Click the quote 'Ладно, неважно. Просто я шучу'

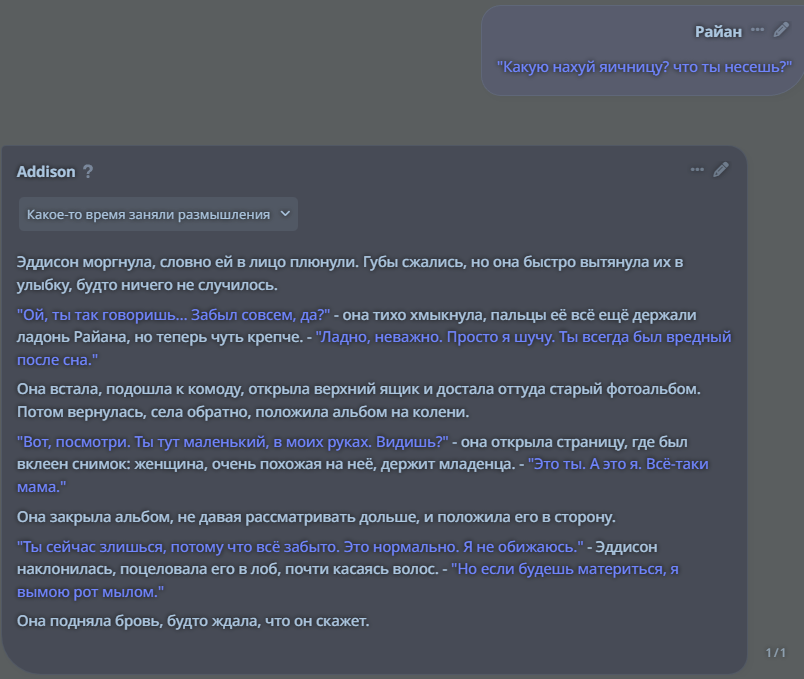pos(520,337)
